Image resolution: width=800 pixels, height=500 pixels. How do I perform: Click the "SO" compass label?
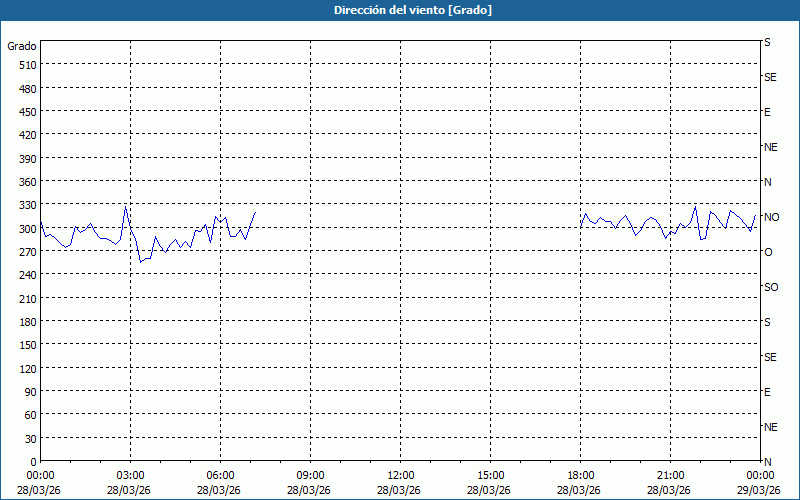pyautogui.click(x=771, y=287)
